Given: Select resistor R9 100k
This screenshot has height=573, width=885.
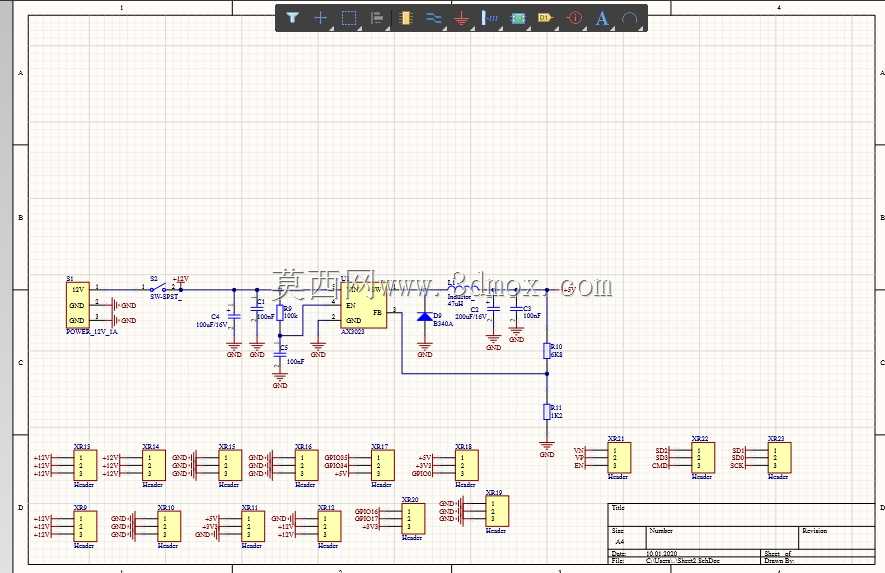Looking at the screenshot, I should pyautogui.click(x=280, y=313).
